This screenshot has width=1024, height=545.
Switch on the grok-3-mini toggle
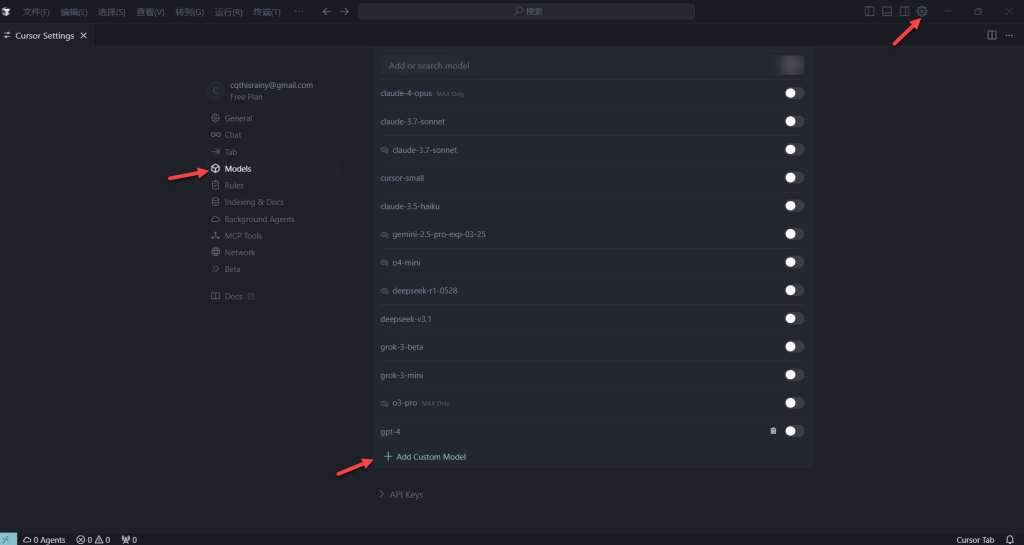[794, 375]
